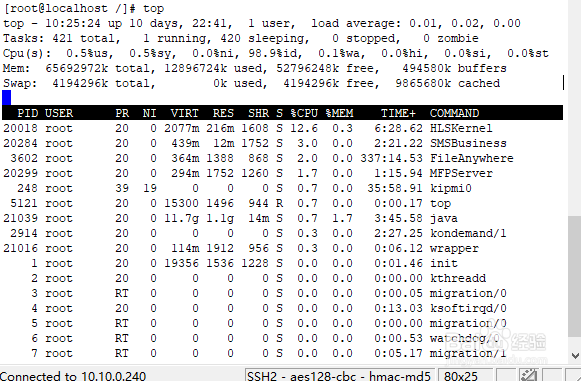This screenshot has height=381, width=581.
Task: Click the PID column header
Action: coord(27,113)
